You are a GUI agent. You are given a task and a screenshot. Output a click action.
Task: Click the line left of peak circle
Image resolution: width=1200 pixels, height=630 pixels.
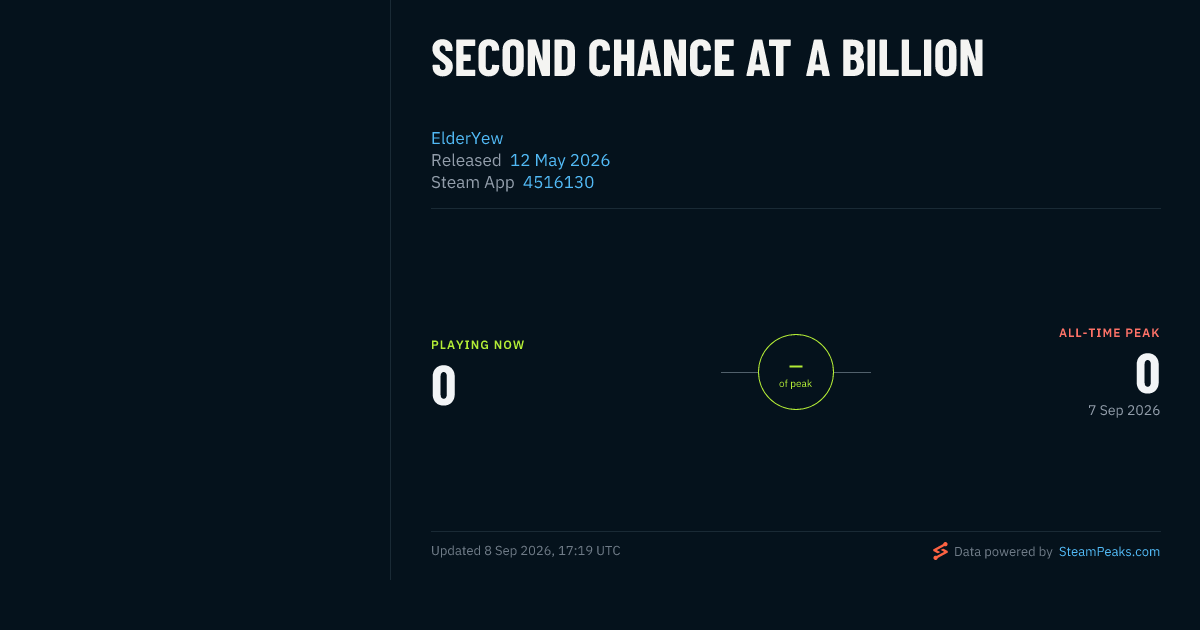[739, 372]
